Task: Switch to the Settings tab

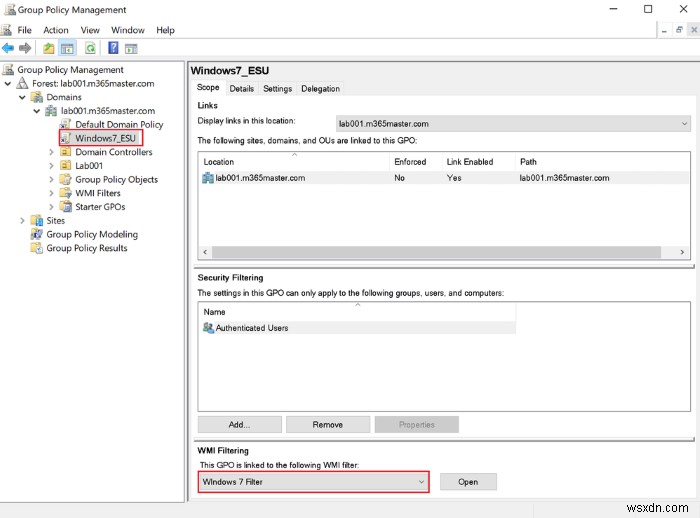Action: point(277,88)
